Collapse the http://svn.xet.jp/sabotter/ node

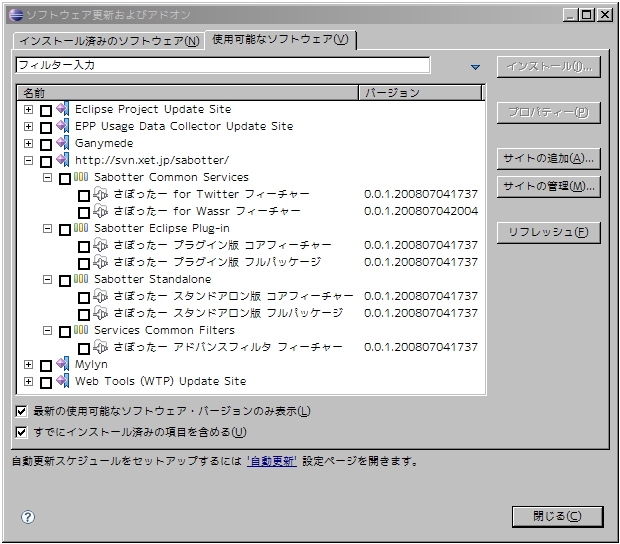click(x=28, y=160)
